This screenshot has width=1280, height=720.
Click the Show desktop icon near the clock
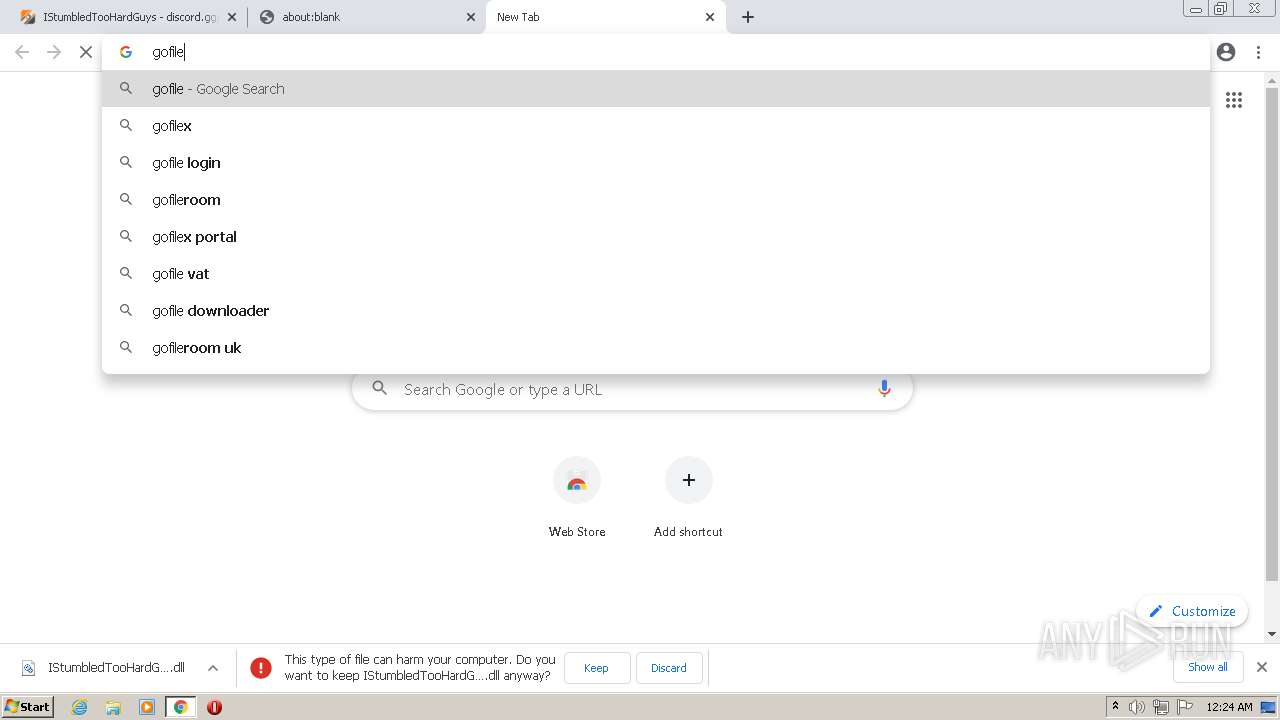pyautogui.click(x=1269, y=707)
